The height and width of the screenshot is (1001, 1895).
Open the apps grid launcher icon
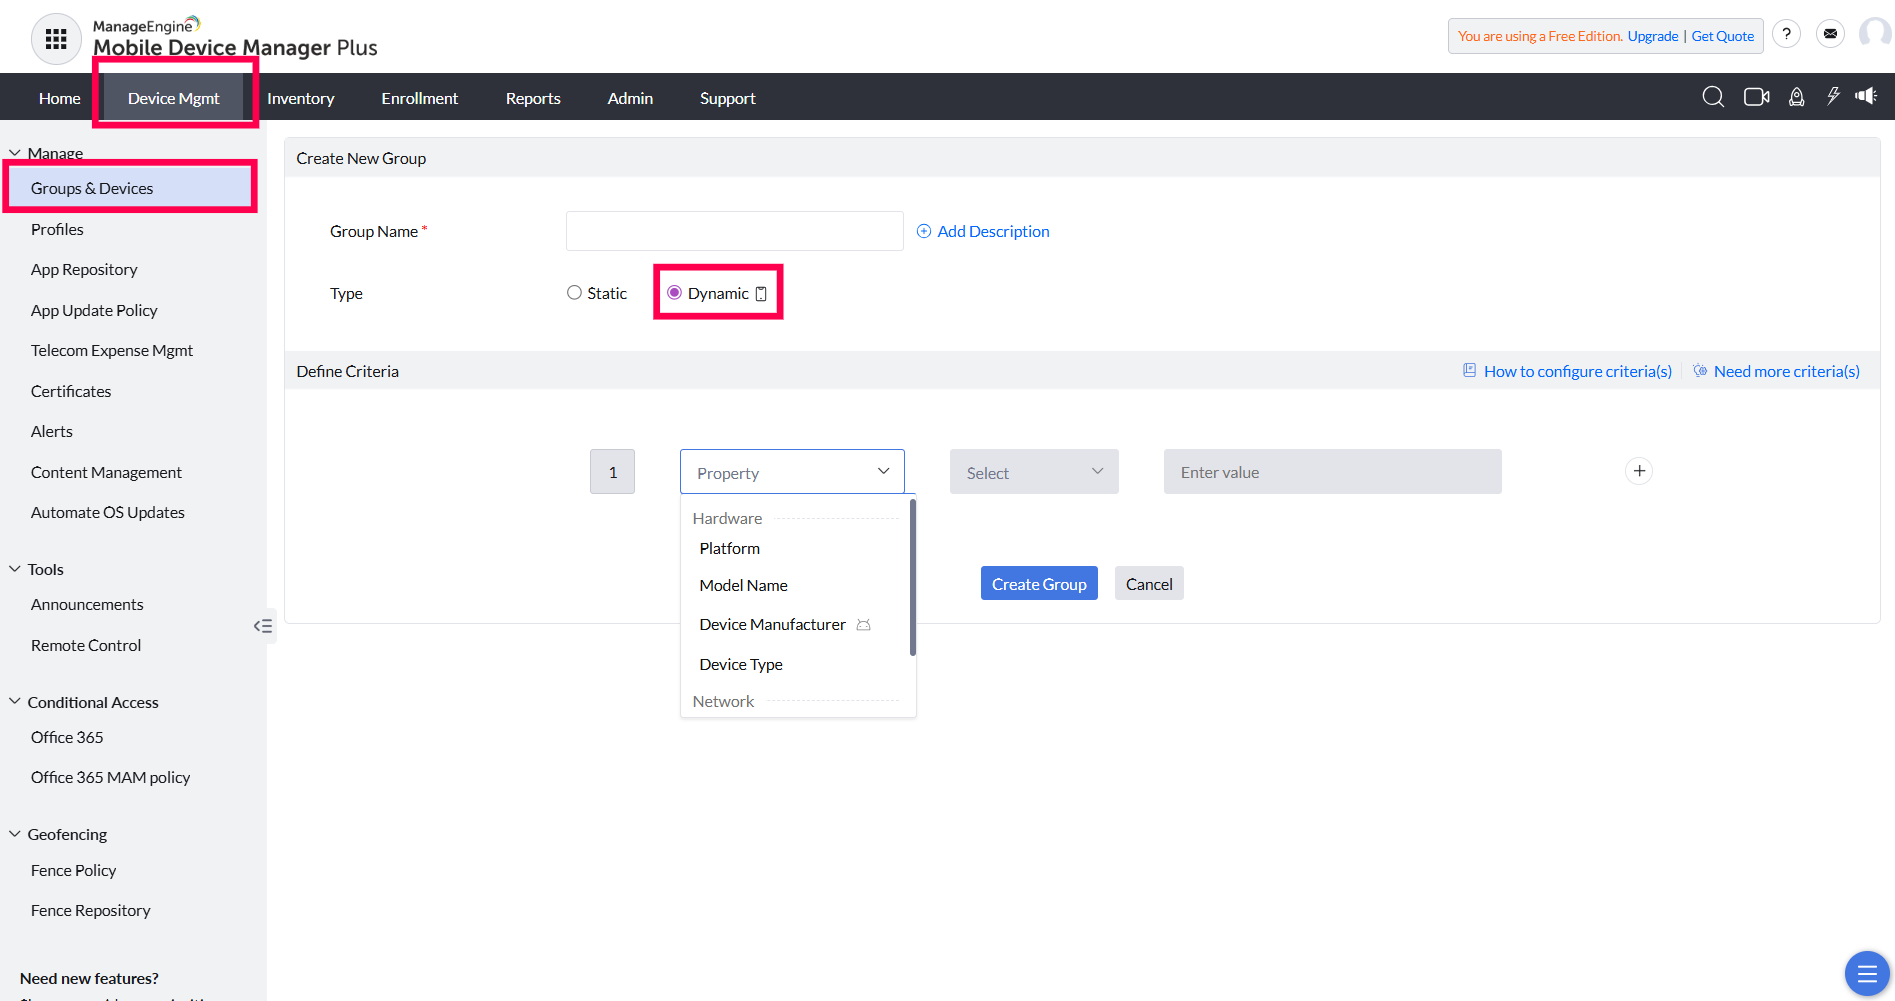coord(56,39)
